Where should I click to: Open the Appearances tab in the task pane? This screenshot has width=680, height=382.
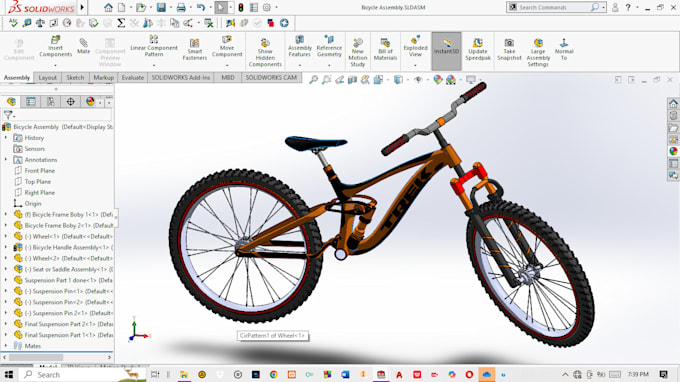(x=673, y=151)
